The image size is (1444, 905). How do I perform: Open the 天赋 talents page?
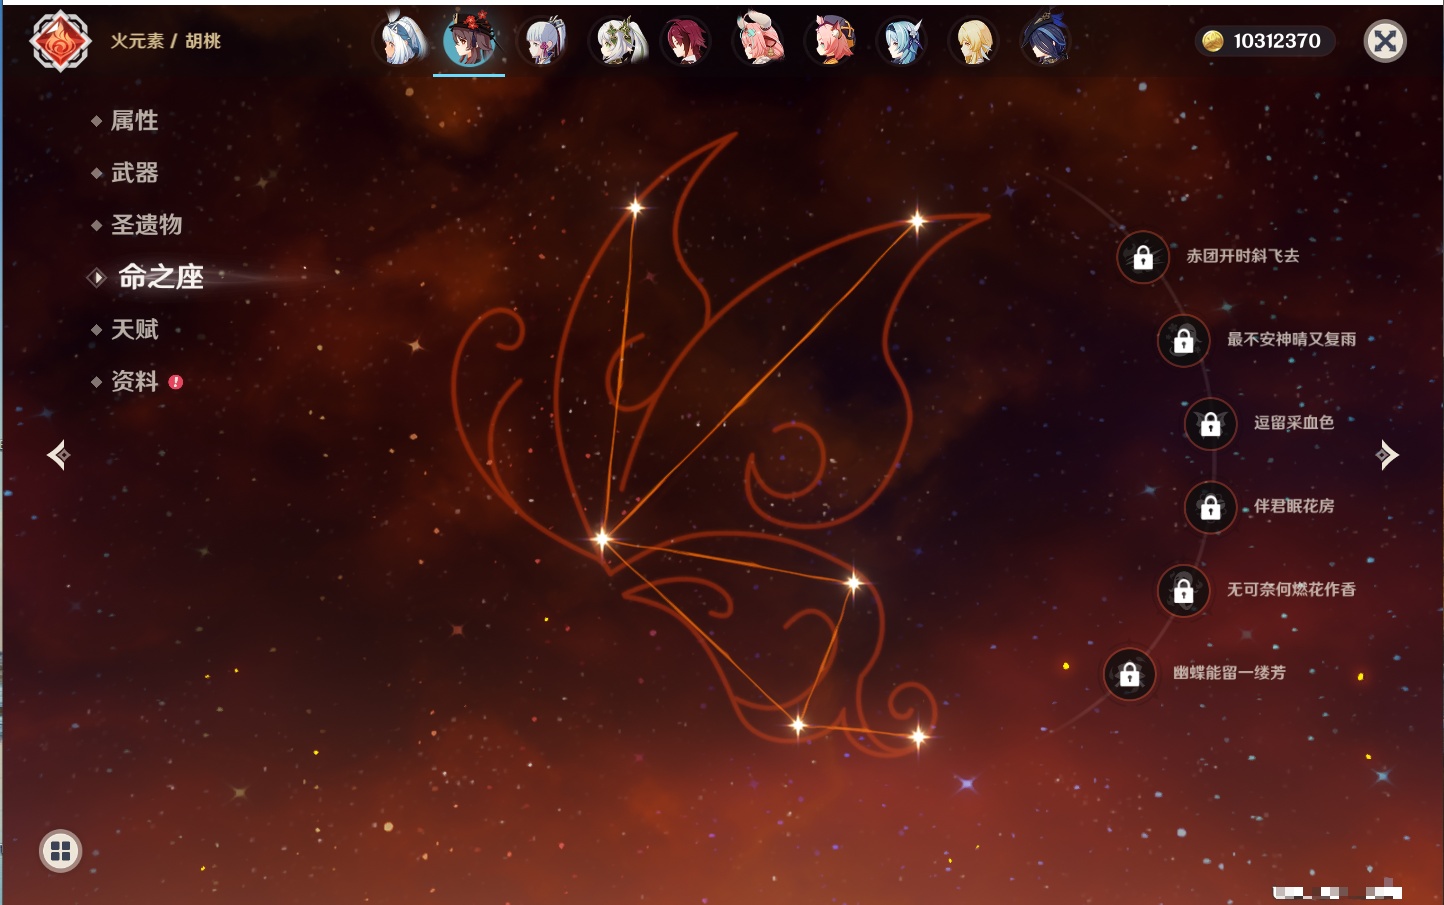point(134,329)
